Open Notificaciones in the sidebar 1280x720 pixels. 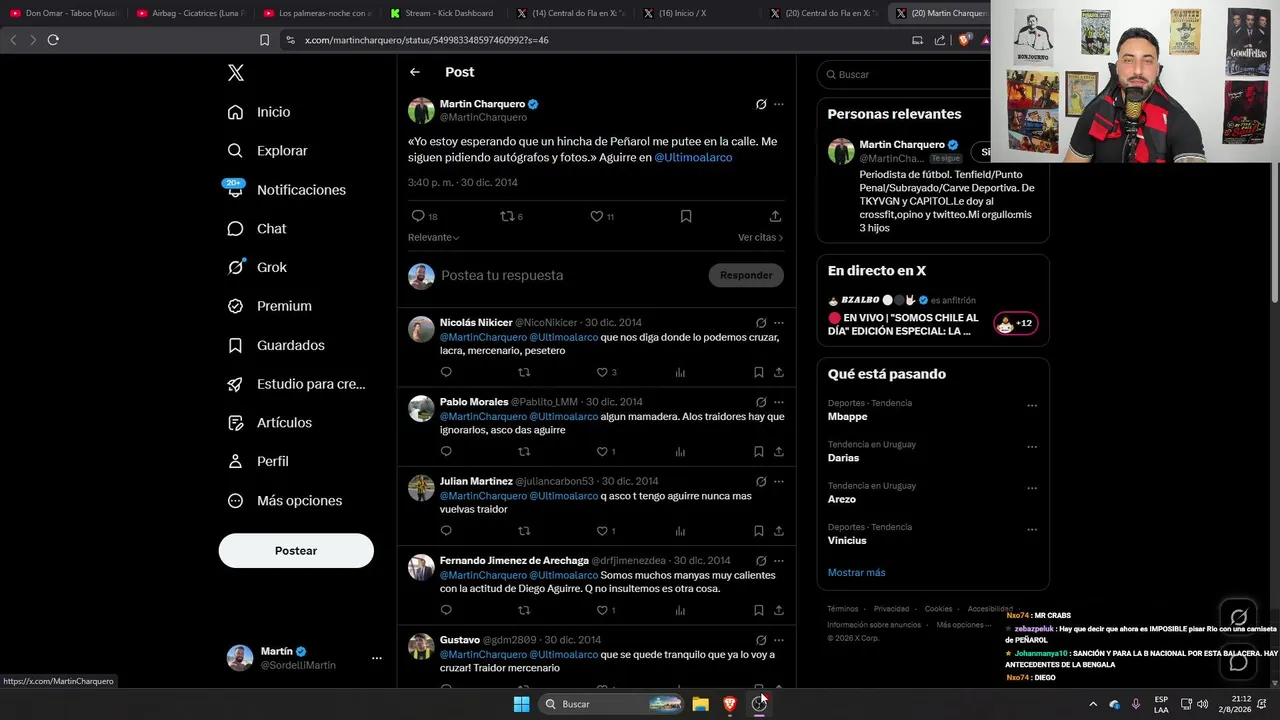[x=286, y=190]
